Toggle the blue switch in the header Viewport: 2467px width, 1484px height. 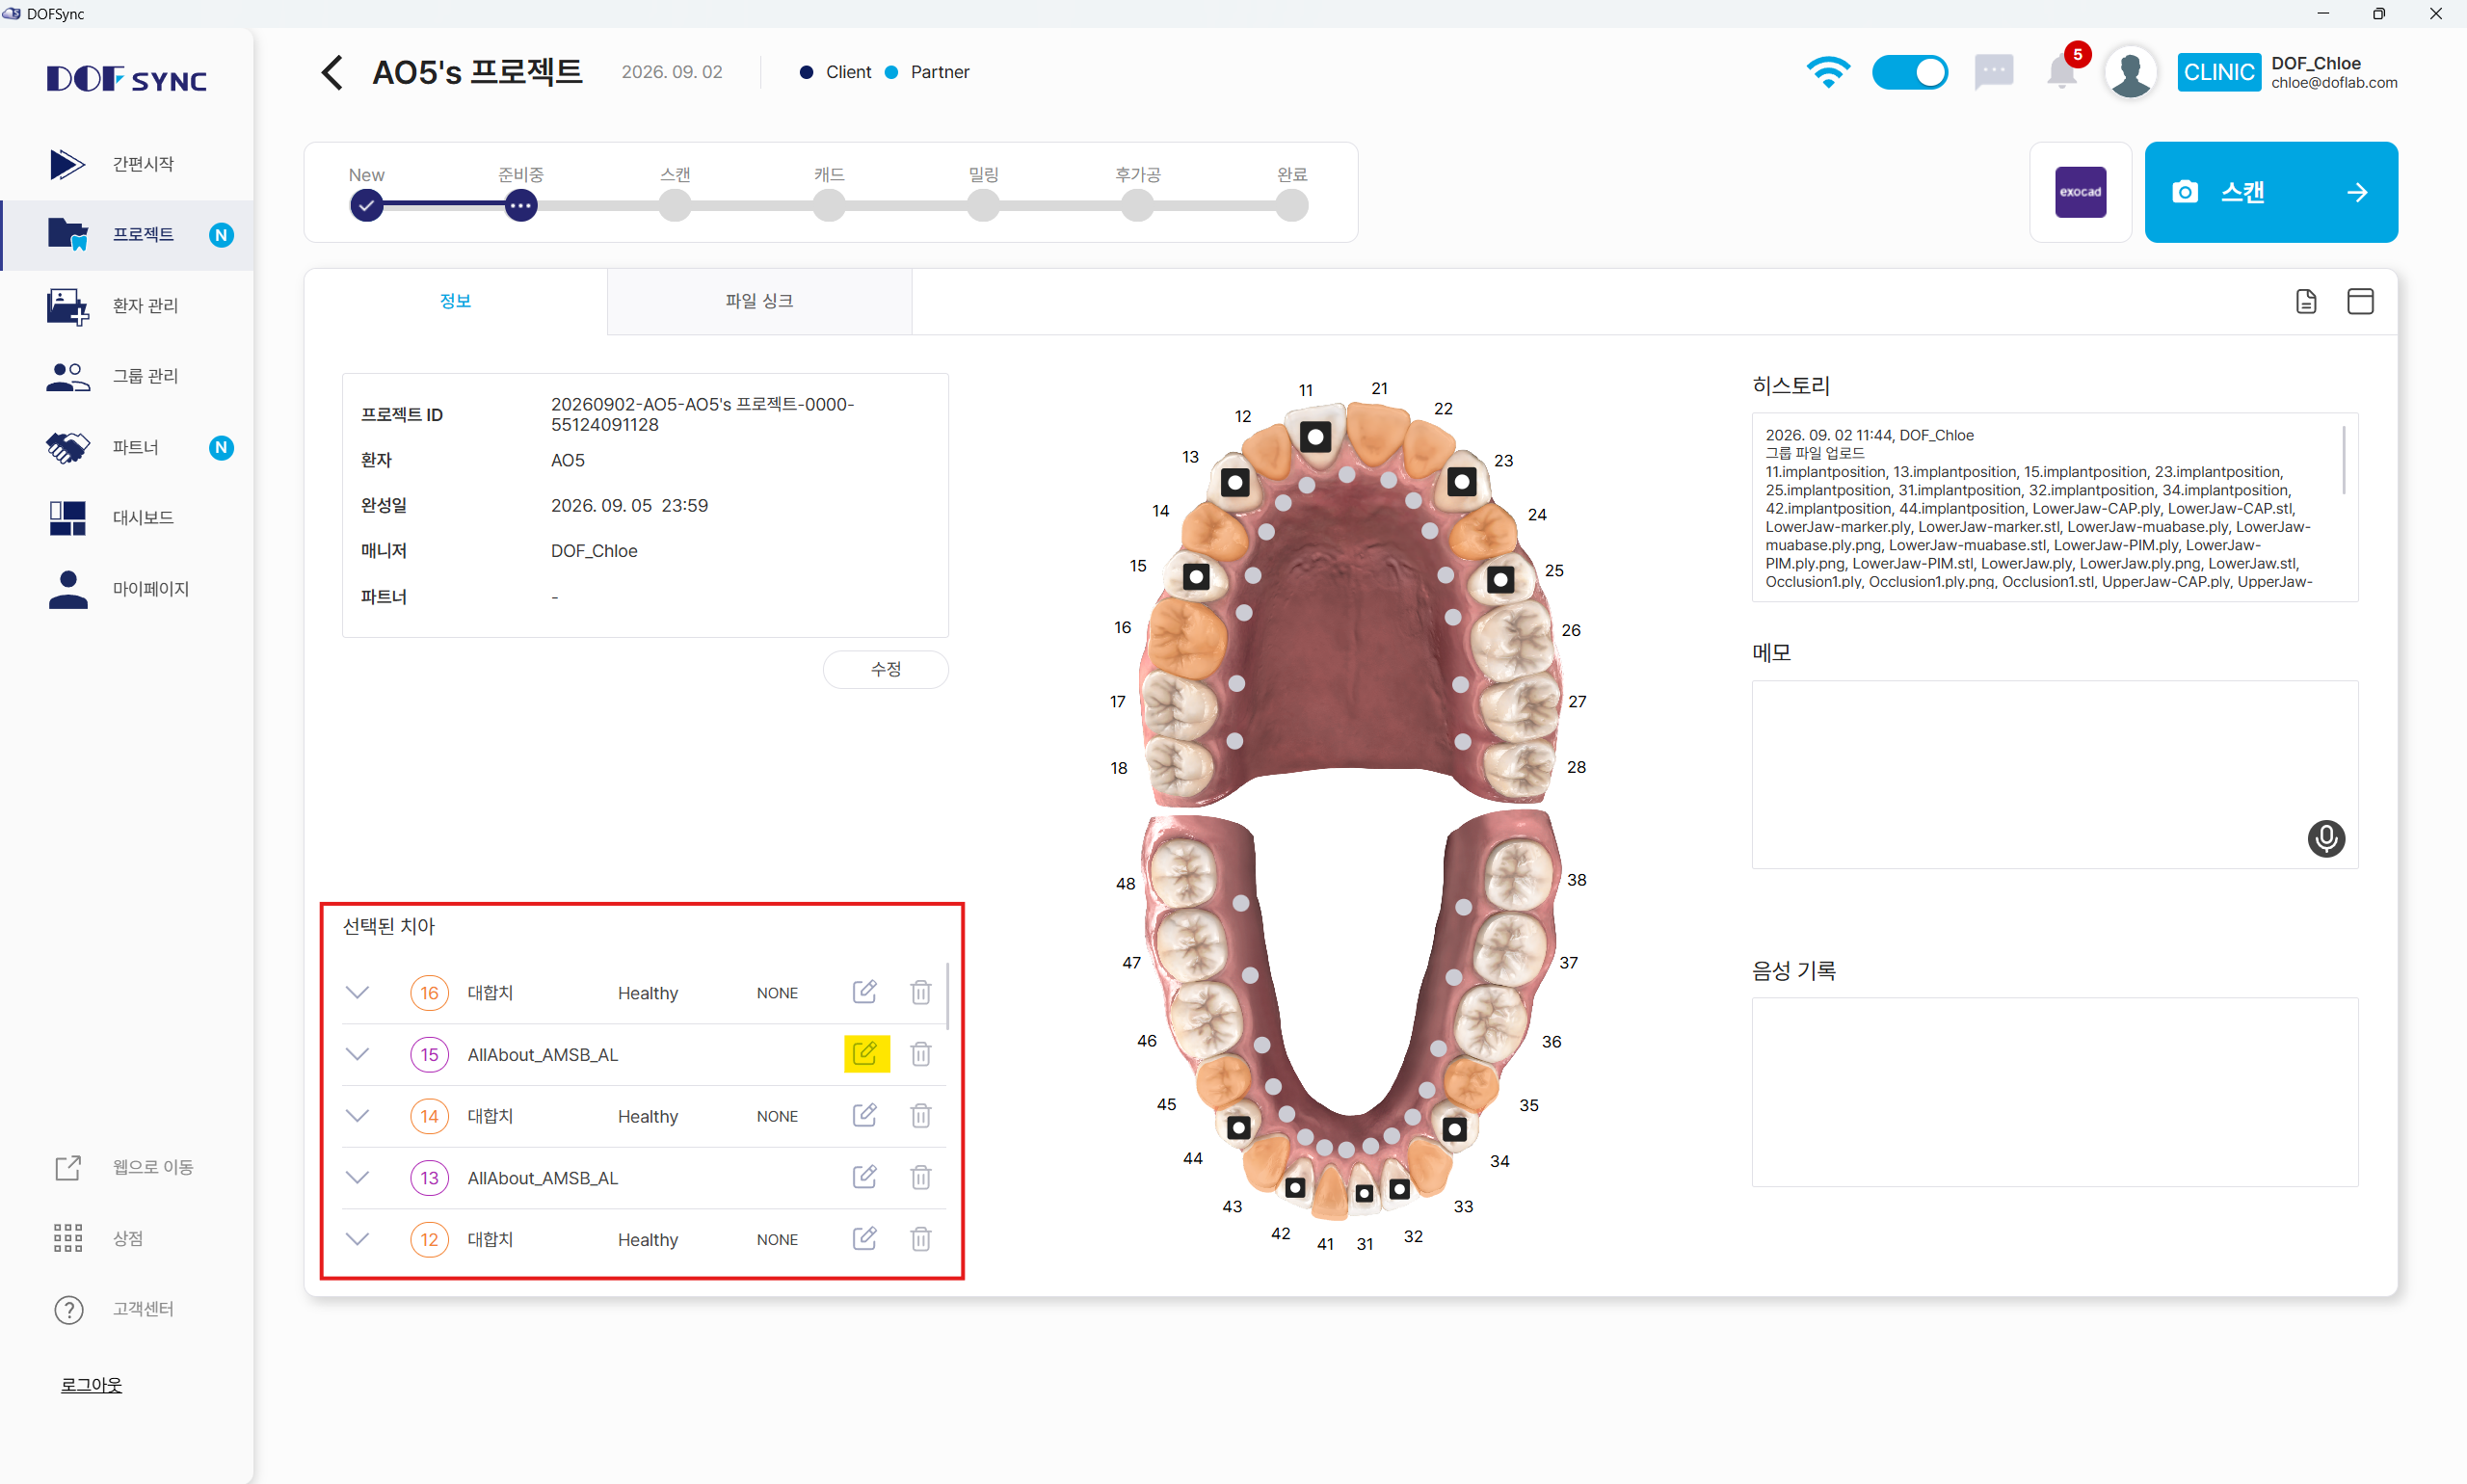1908,72
